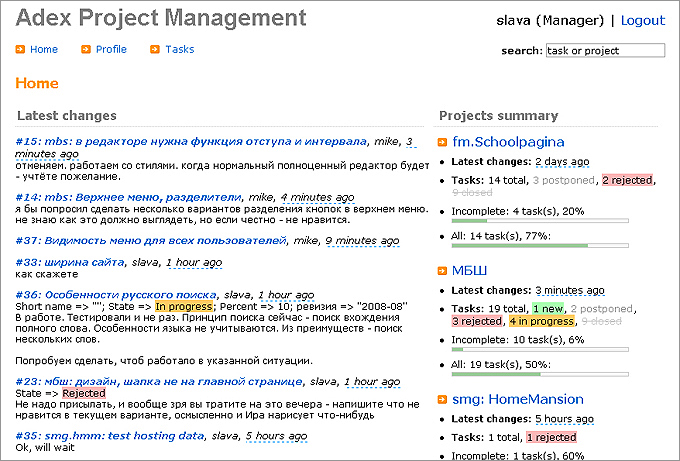The image size is (680, 461).
Task: Click the 'Projects summary' section heading
Action: (x=499, y=116)
